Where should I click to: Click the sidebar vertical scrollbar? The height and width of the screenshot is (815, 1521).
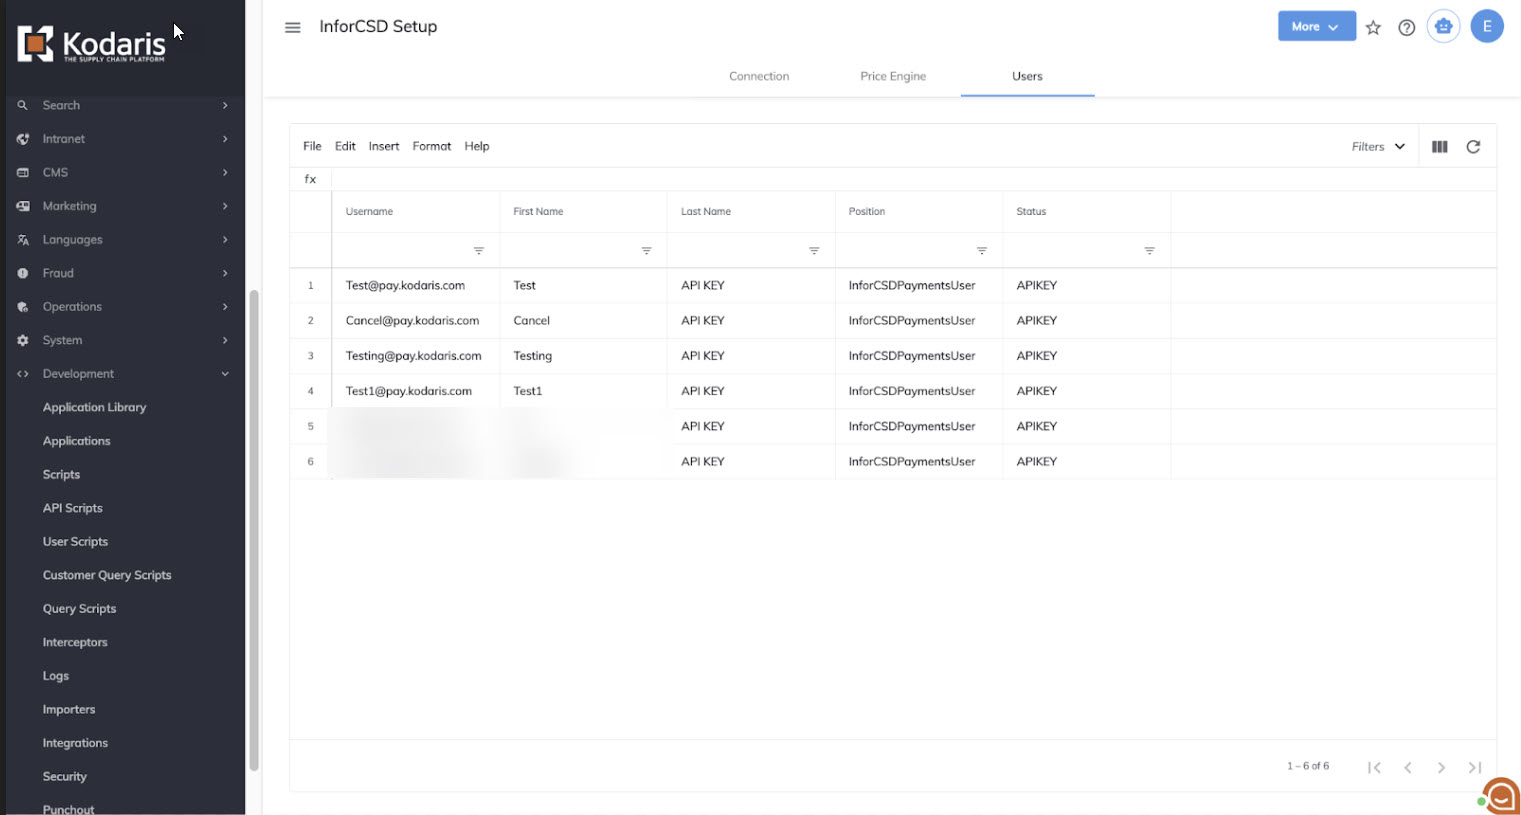[254, 530]
